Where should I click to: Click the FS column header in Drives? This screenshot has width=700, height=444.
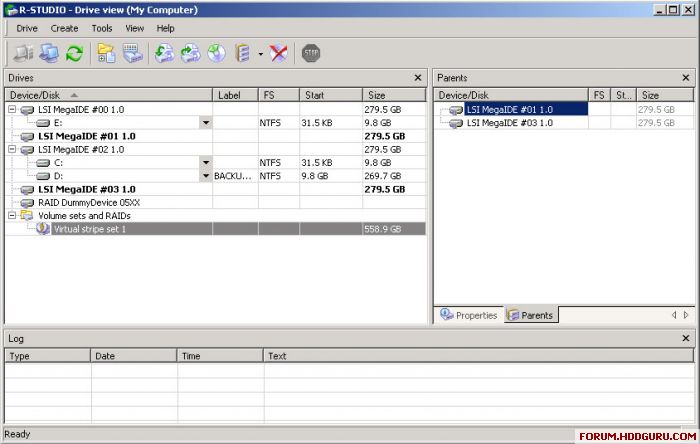pos(279,95)
